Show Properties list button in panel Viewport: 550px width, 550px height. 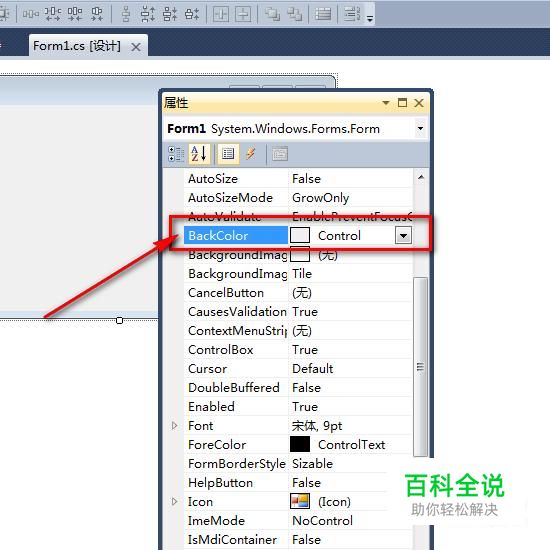pos(228,154)
